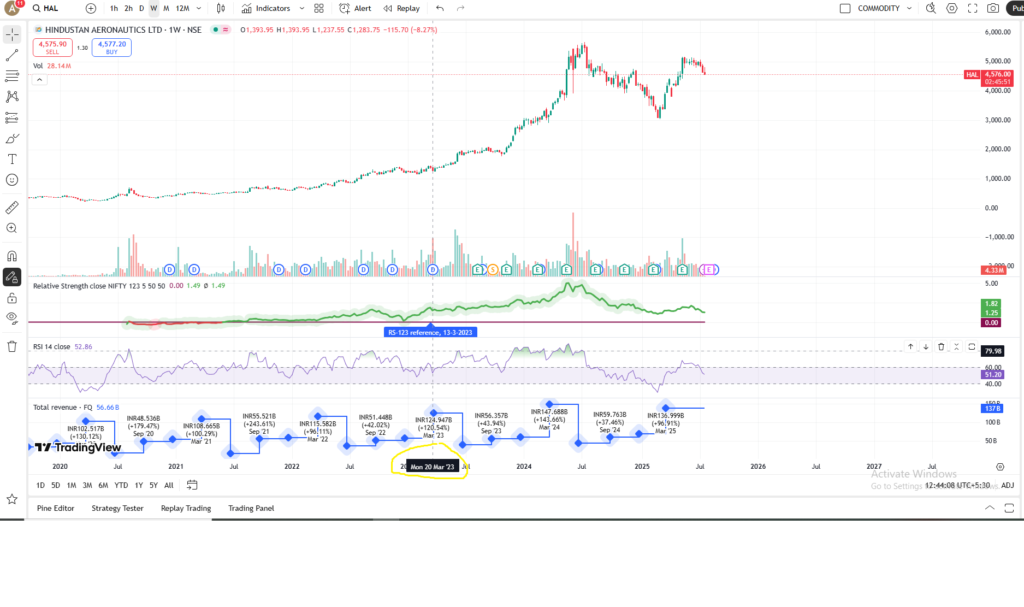Open the Indicators dialog

(x=266, y=8)
